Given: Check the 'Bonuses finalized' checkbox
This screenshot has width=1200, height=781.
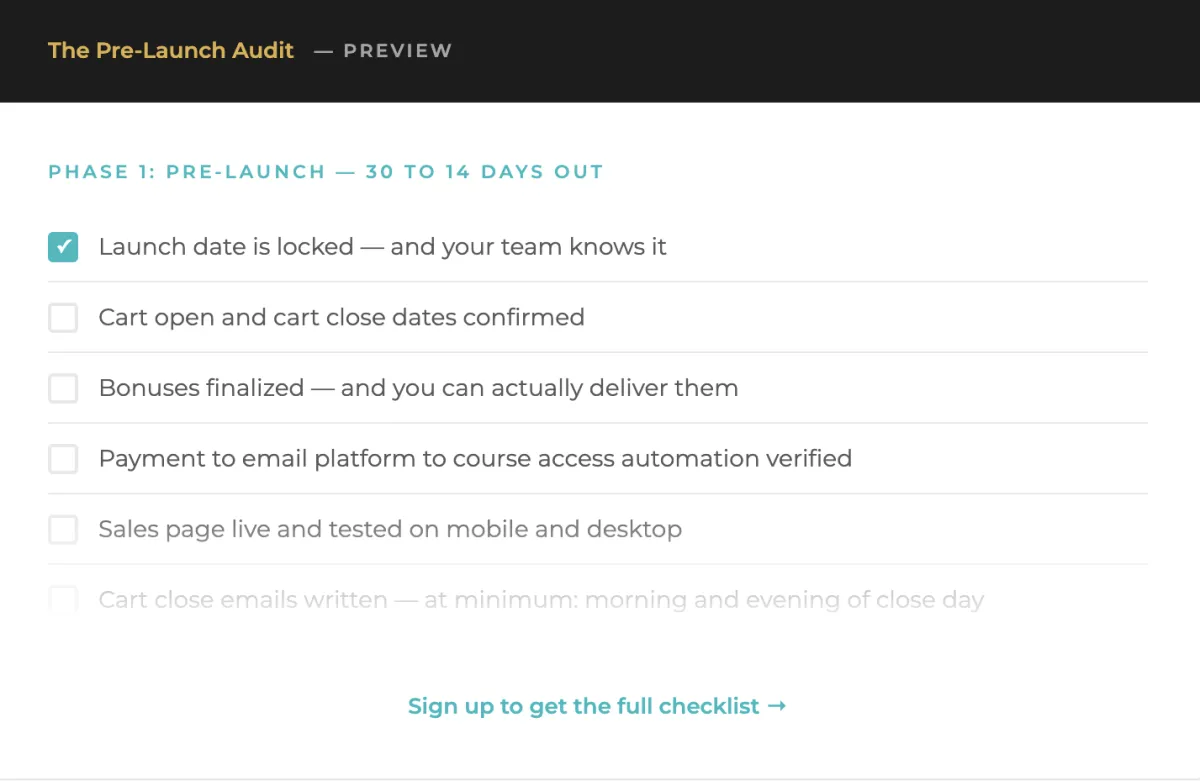Looking at the screenshot, I should coord(63,388).
